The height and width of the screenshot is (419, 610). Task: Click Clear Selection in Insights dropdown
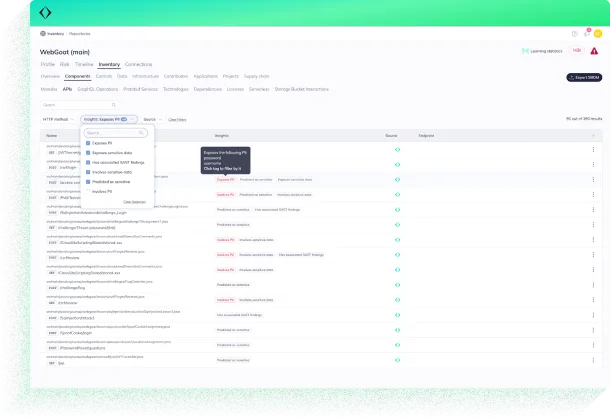134,202
